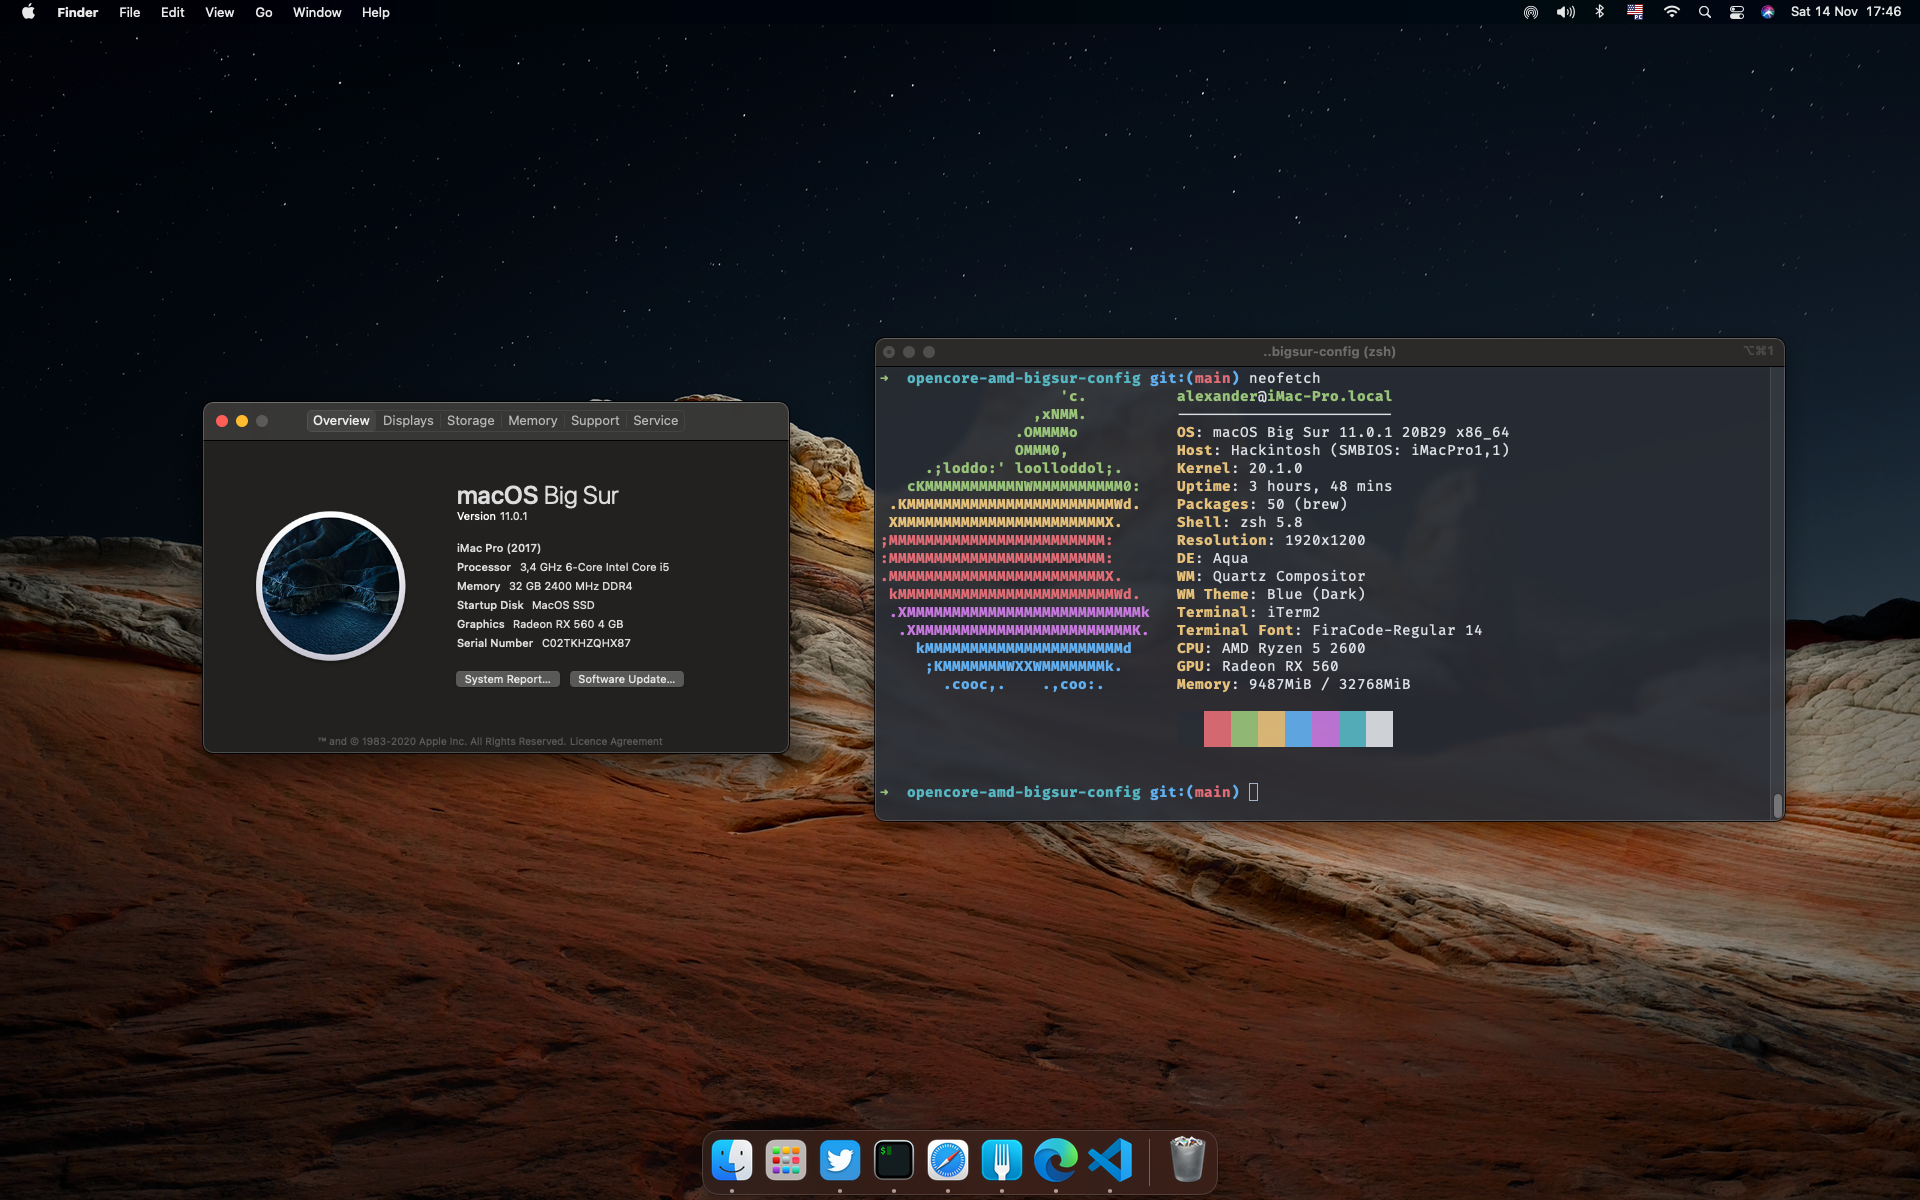Viewport: 1920px width, 1200px height.
Task: Open Launchpad in the dock
Action: [786, 1160]
